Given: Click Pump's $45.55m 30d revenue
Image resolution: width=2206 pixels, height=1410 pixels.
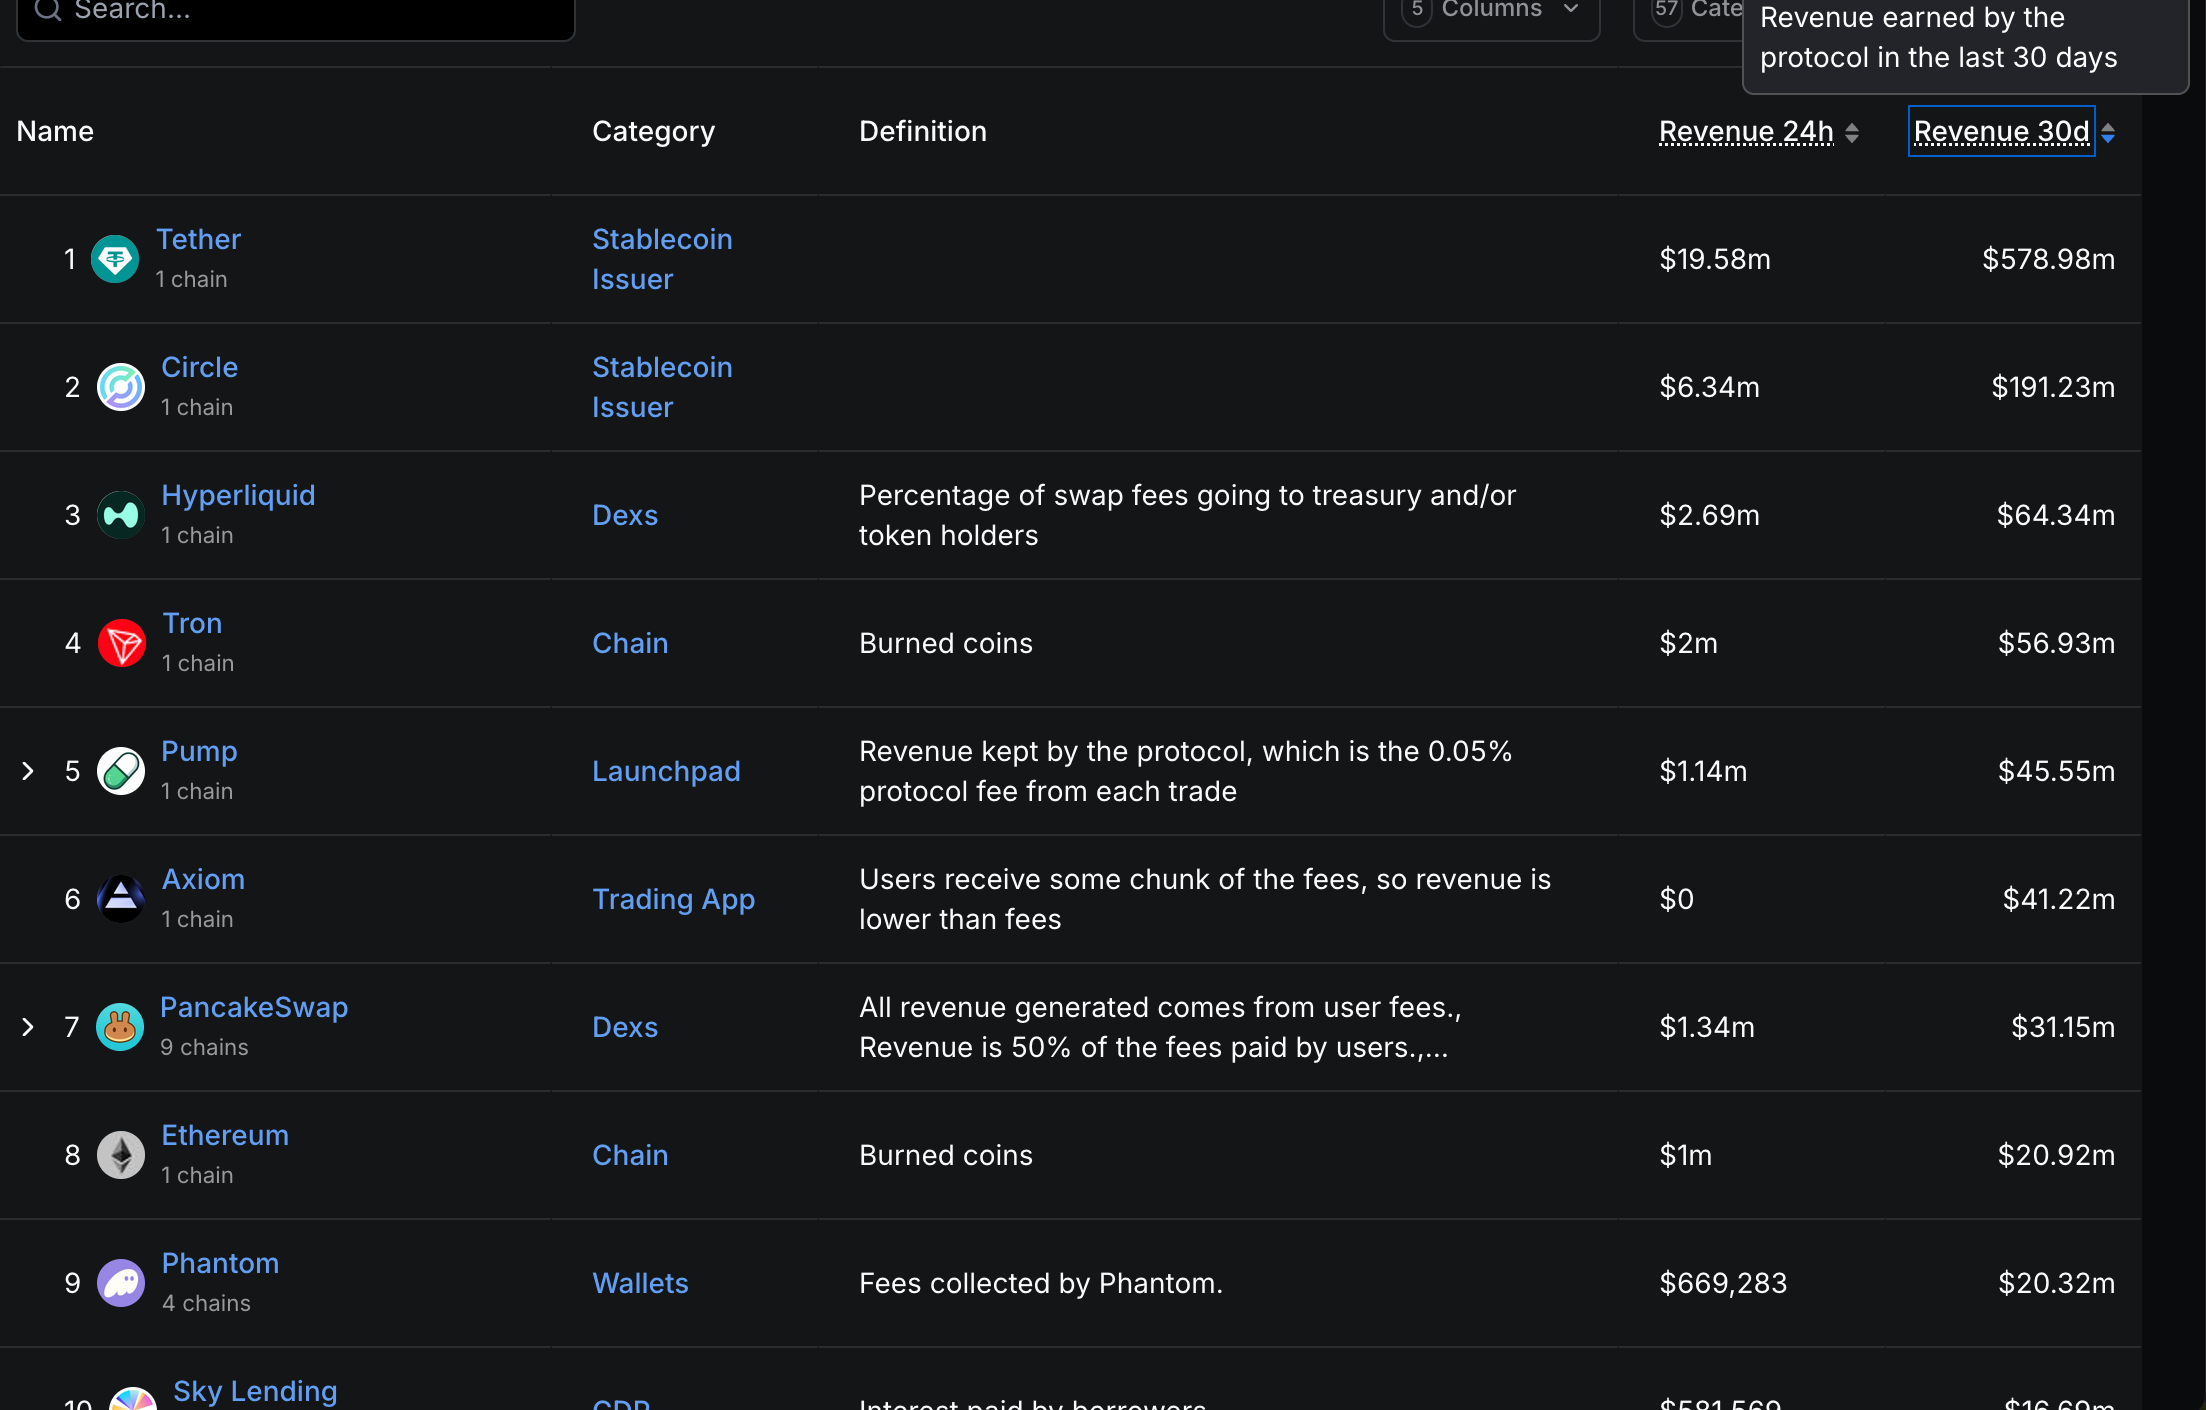Looking at the screenshot, I should click(2056, 771).
